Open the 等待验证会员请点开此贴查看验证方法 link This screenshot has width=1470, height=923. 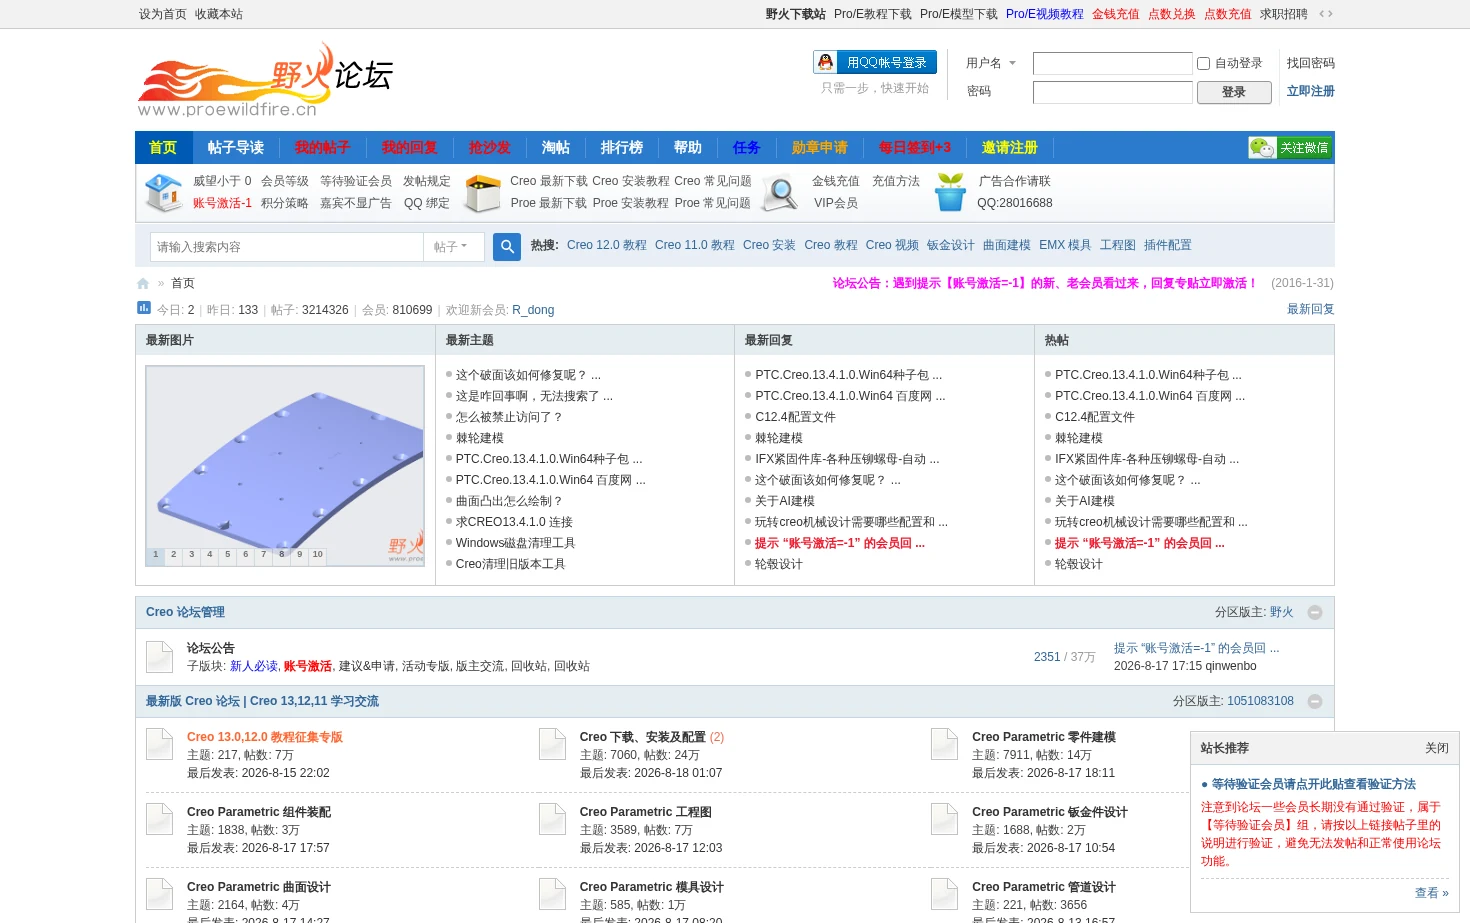click(x=1314, y=784)
